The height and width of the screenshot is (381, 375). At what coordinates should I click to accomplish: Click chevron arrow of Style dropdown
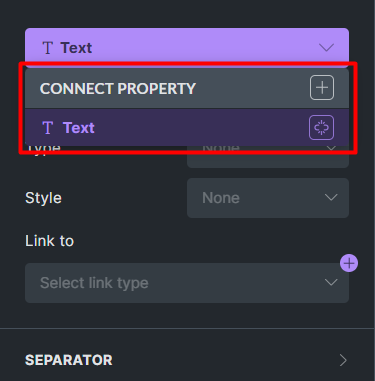[x=331, y=198]
